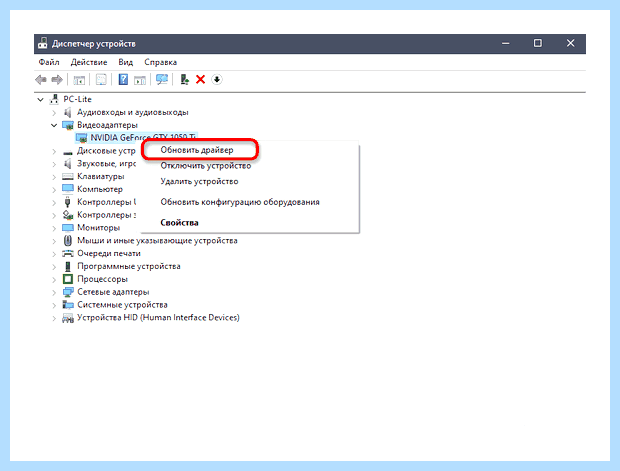620x471 pixels.
Task: Select the PC-Lite label
Action: [78, 99]
